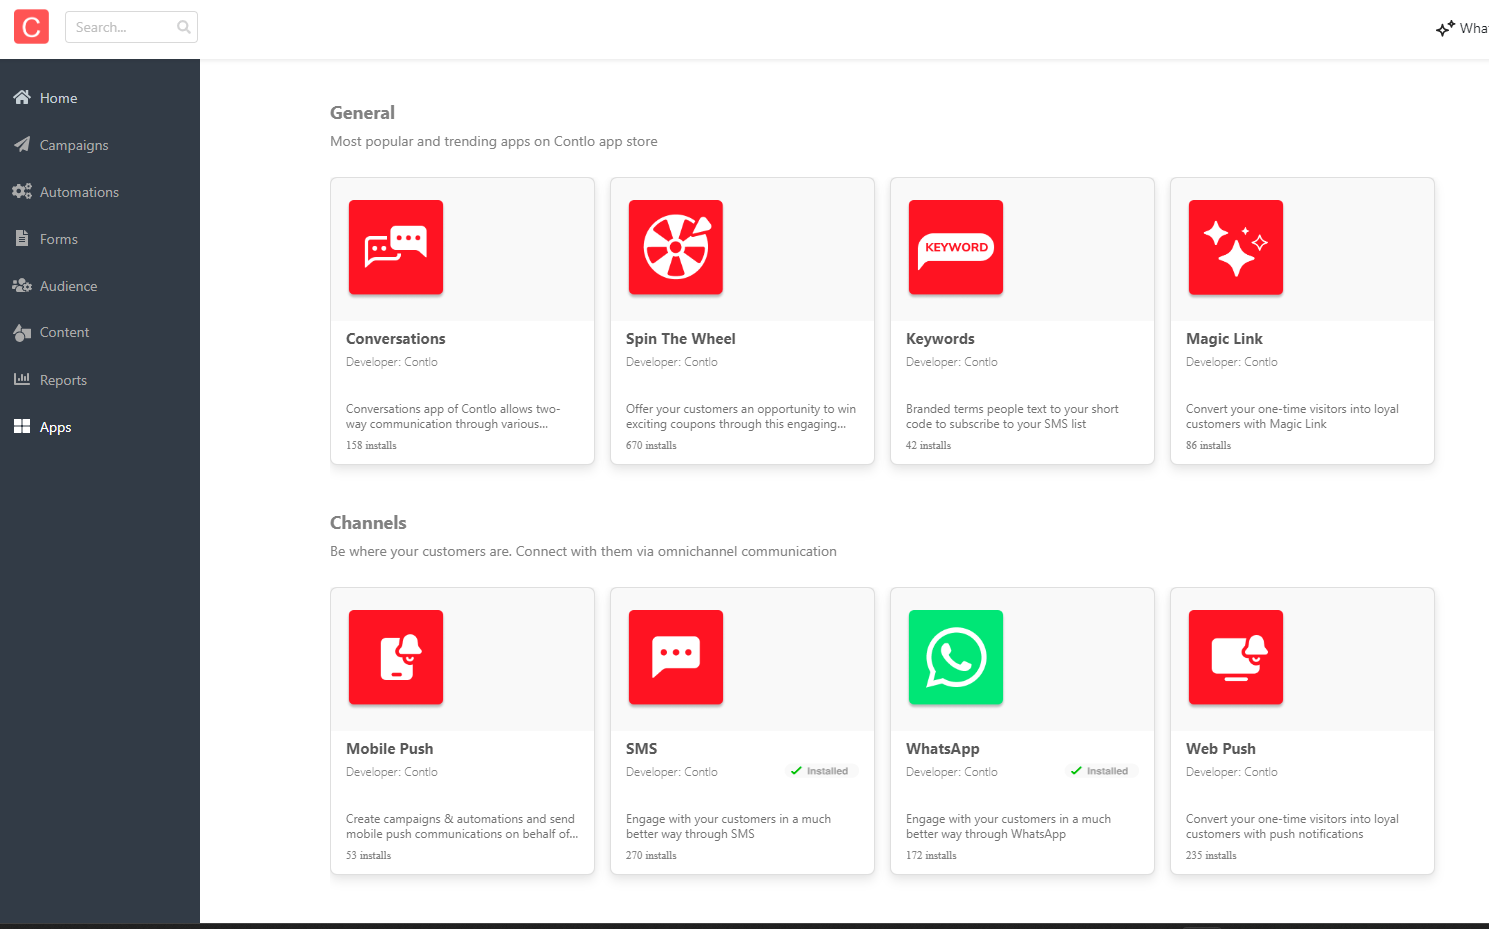
Task: Click the Forms document icon
Action: tap(22, 238)
